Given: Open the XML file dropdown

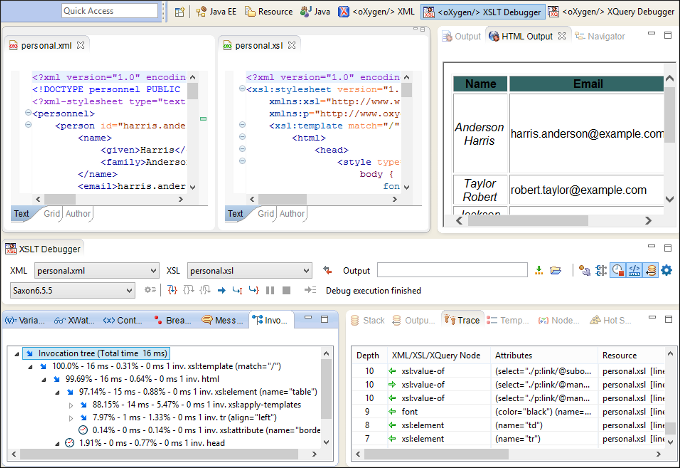Looking at the screenshot, I should pos(152,270).
